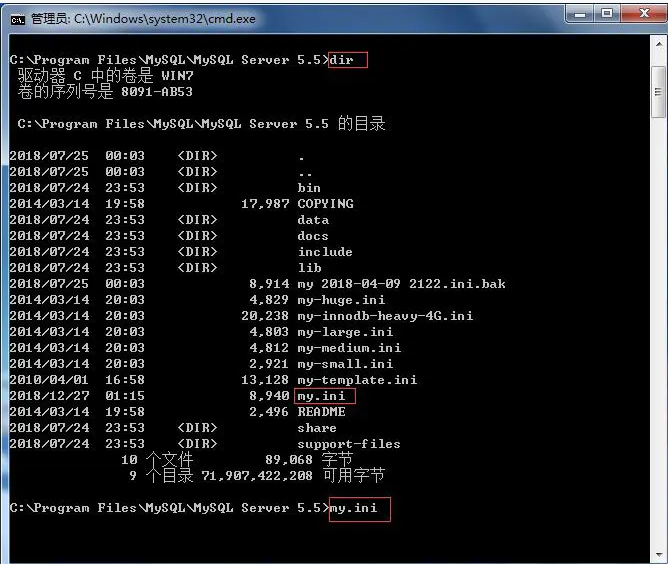Click the 'my-template.ini' file name
668x564 pixels.
357,380
